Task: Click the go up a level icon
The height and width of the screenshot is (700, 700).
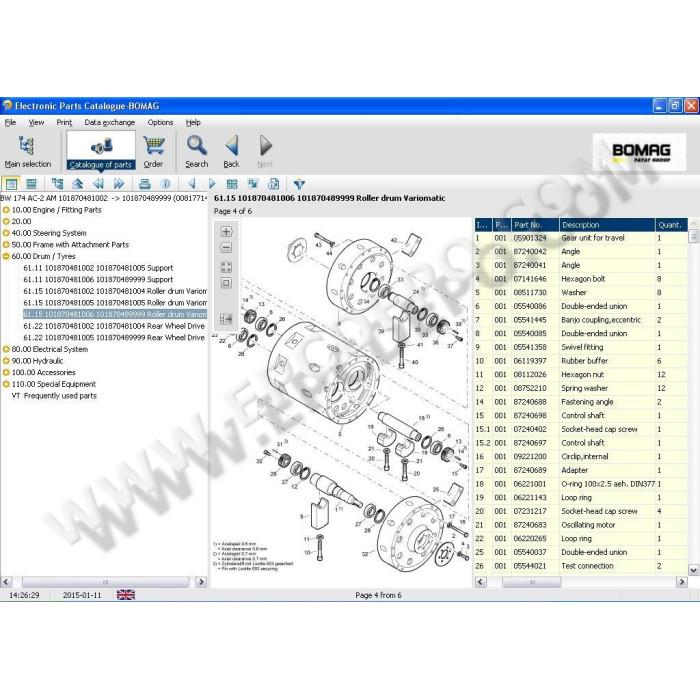Action: pyautogui.click(x=78, y=184)
